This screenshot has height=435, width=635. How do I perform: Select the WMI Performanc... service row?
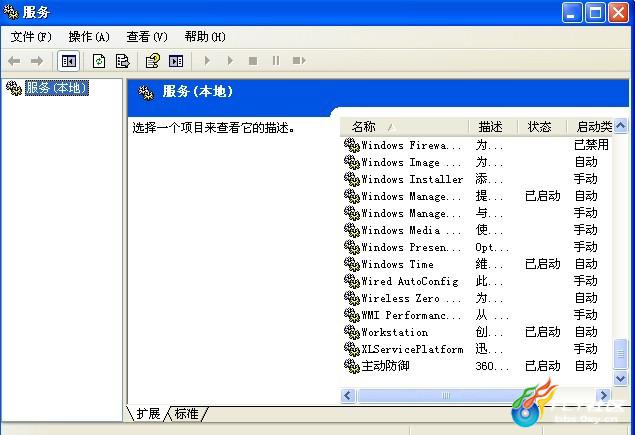[x=477, y=315]
